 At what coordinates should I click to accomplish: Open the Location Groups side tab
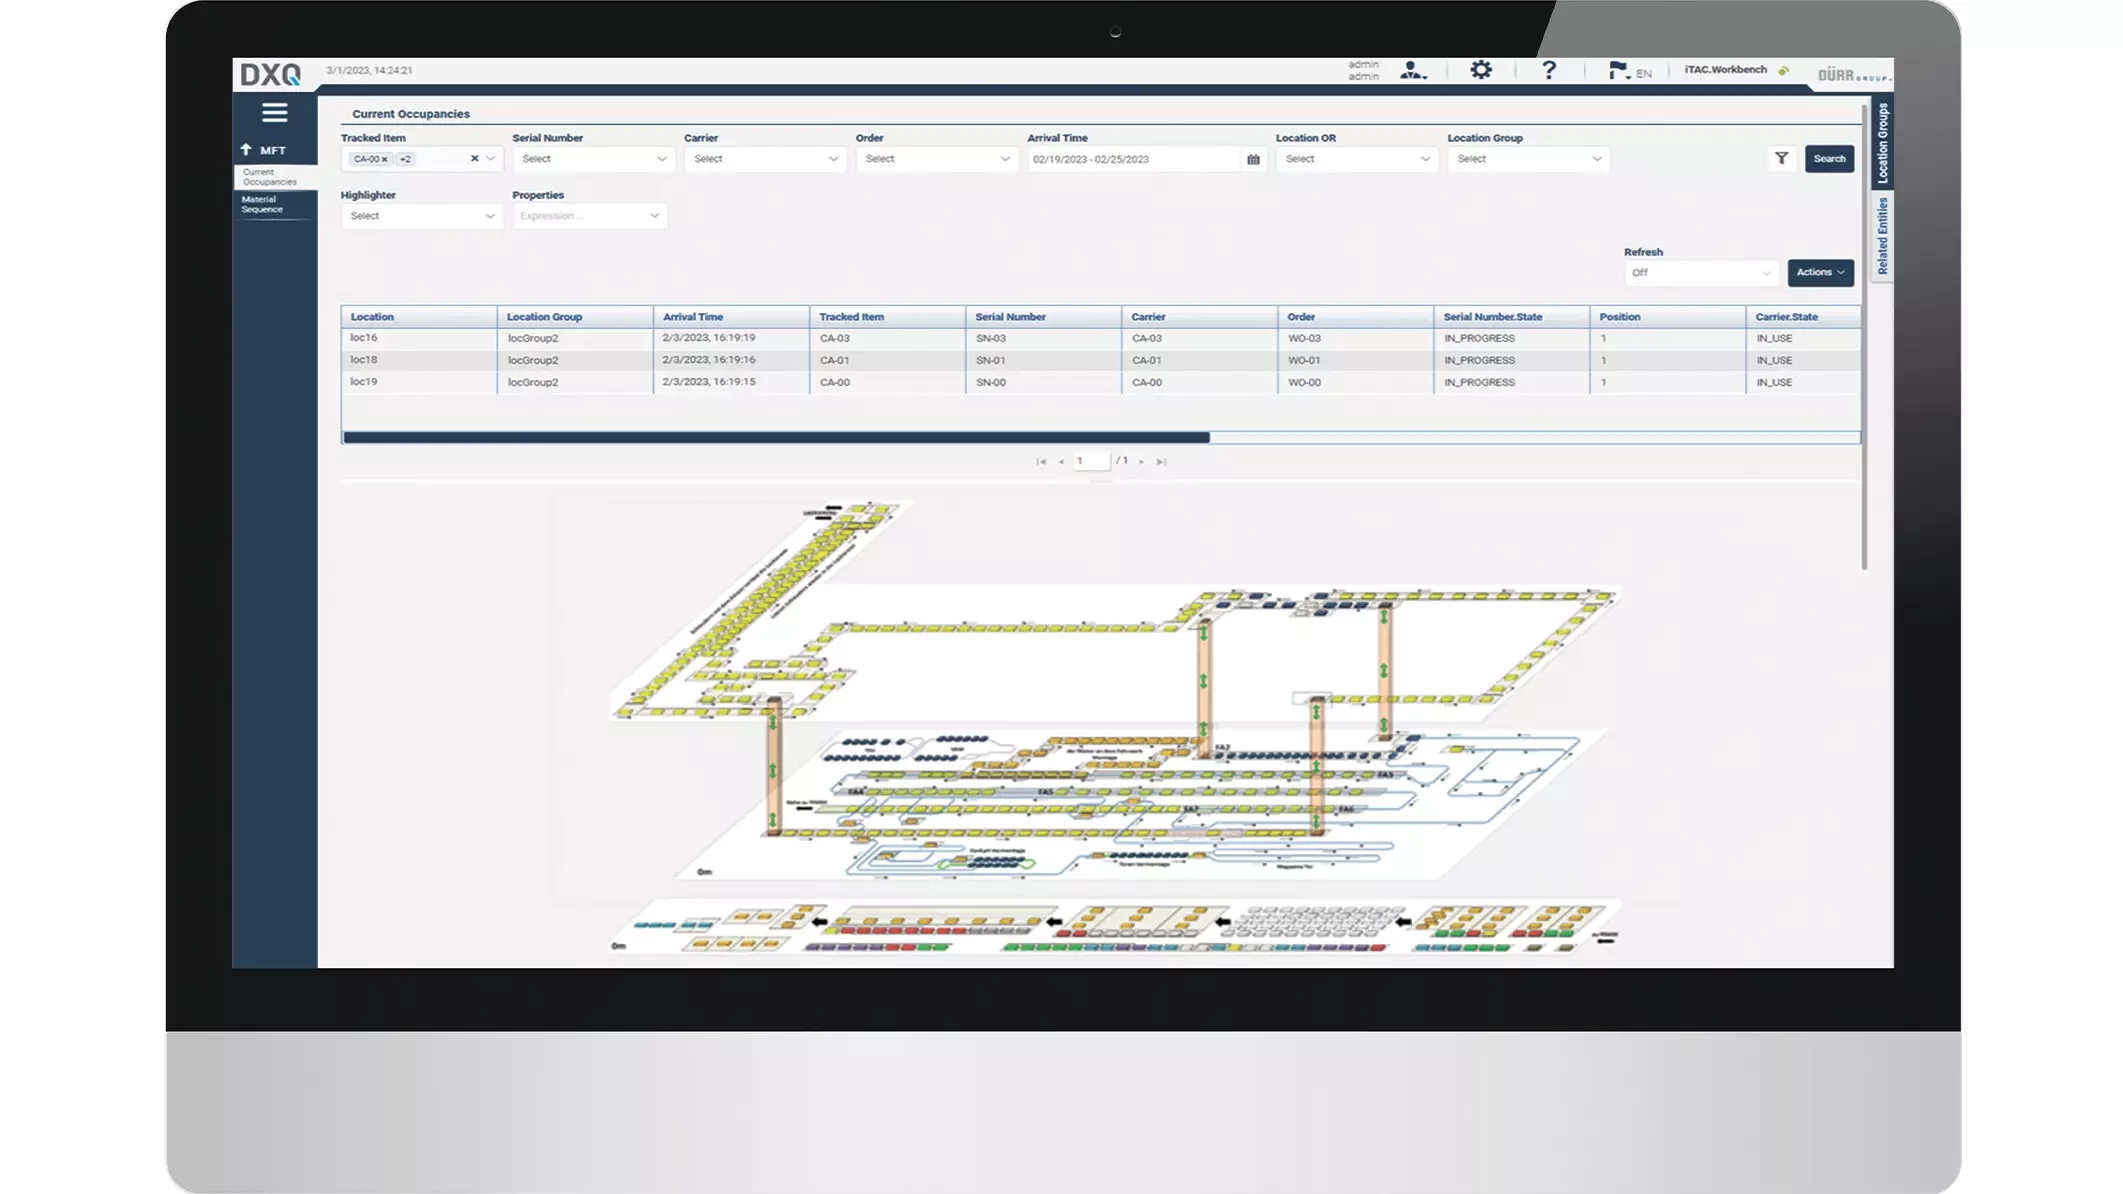point(1882,142)
